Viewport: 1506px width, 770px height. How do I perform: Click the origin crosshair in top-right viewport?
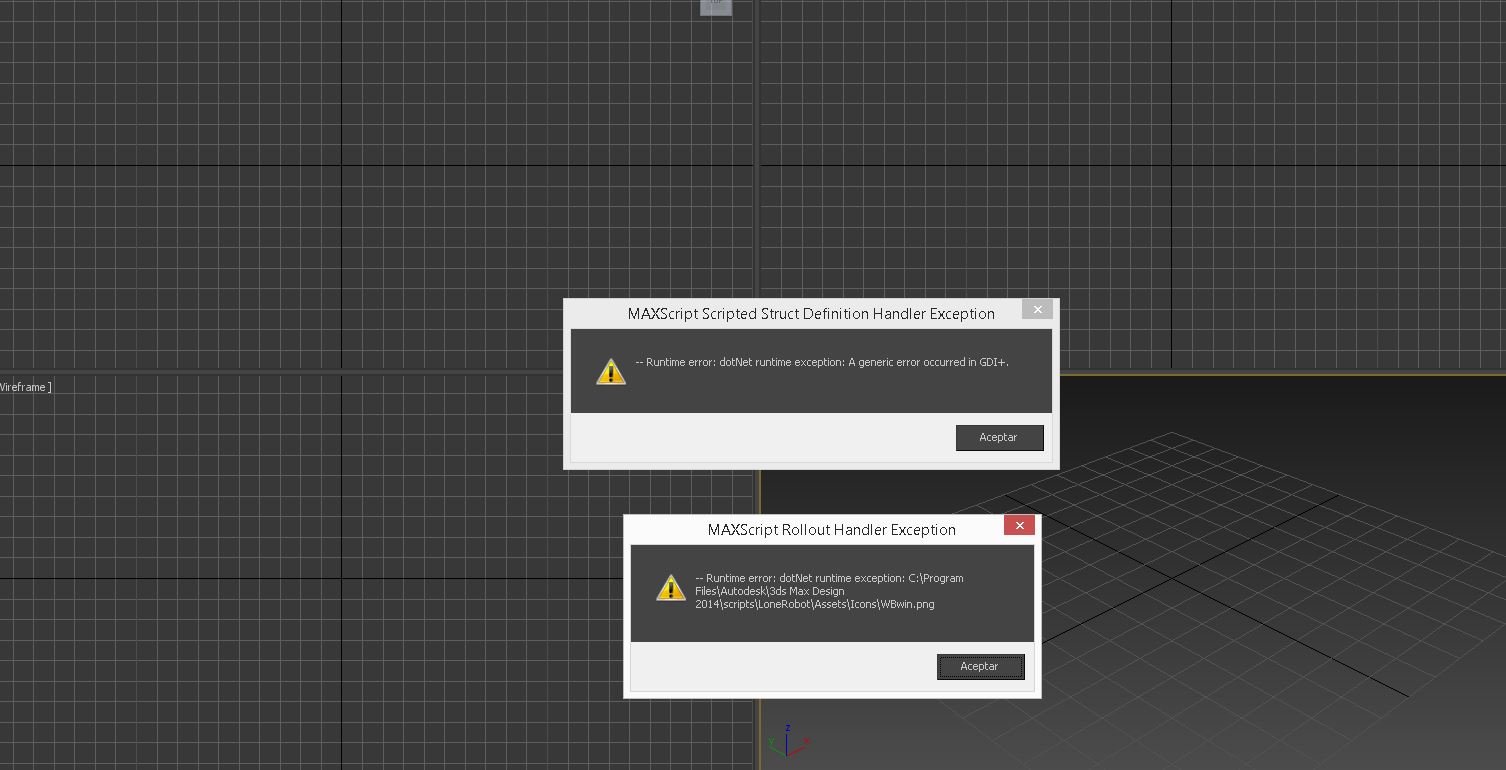point(1171,165)
